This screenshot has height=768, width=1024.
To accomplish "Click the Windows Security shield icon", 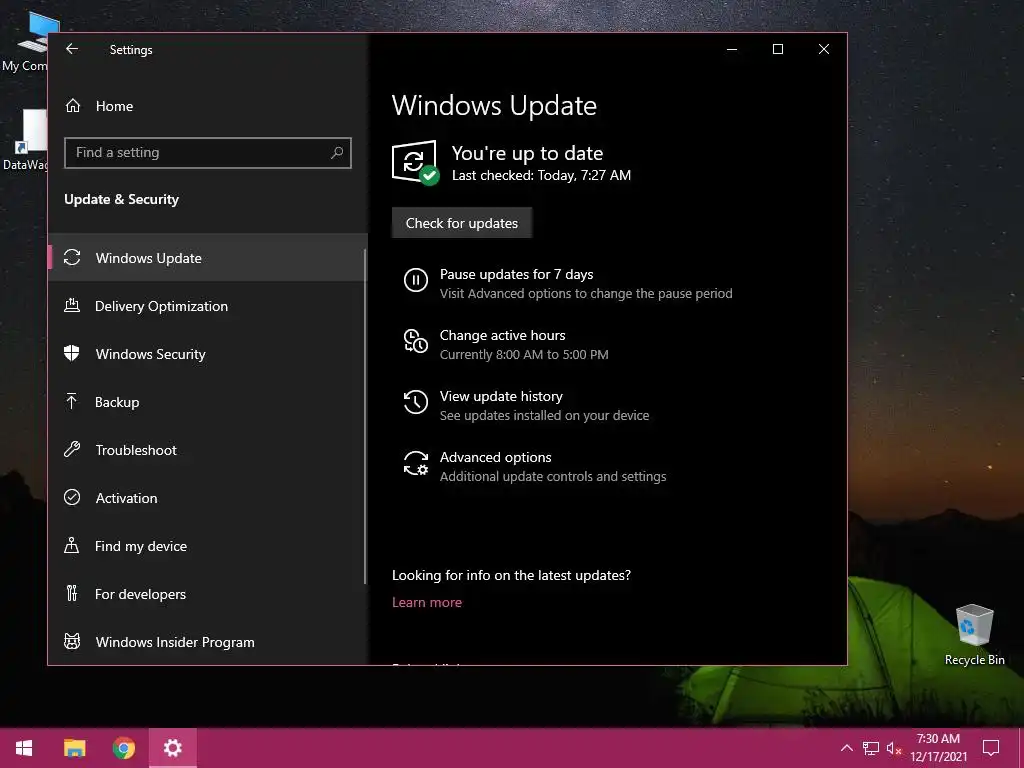I will pyautogui.click(x=72, y=353).
